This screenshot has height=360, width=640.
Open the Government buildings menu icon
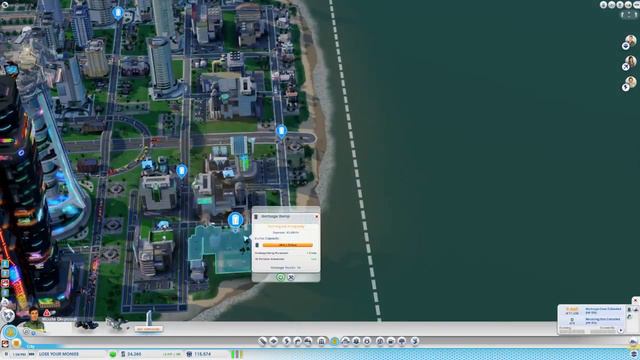click(321, 341)
